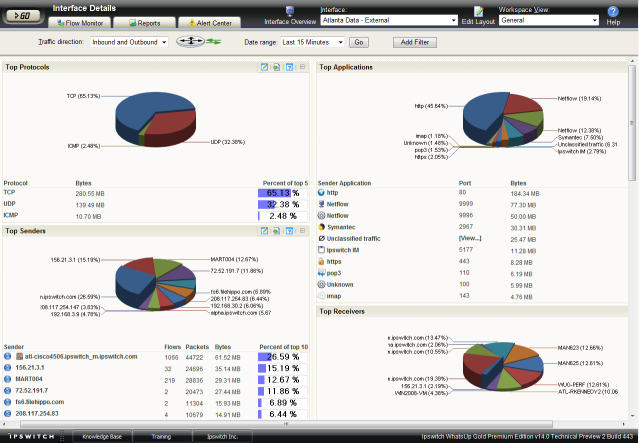Open Interface Overview
Screen dimensions: 639x443
click(x=290, y=16)
